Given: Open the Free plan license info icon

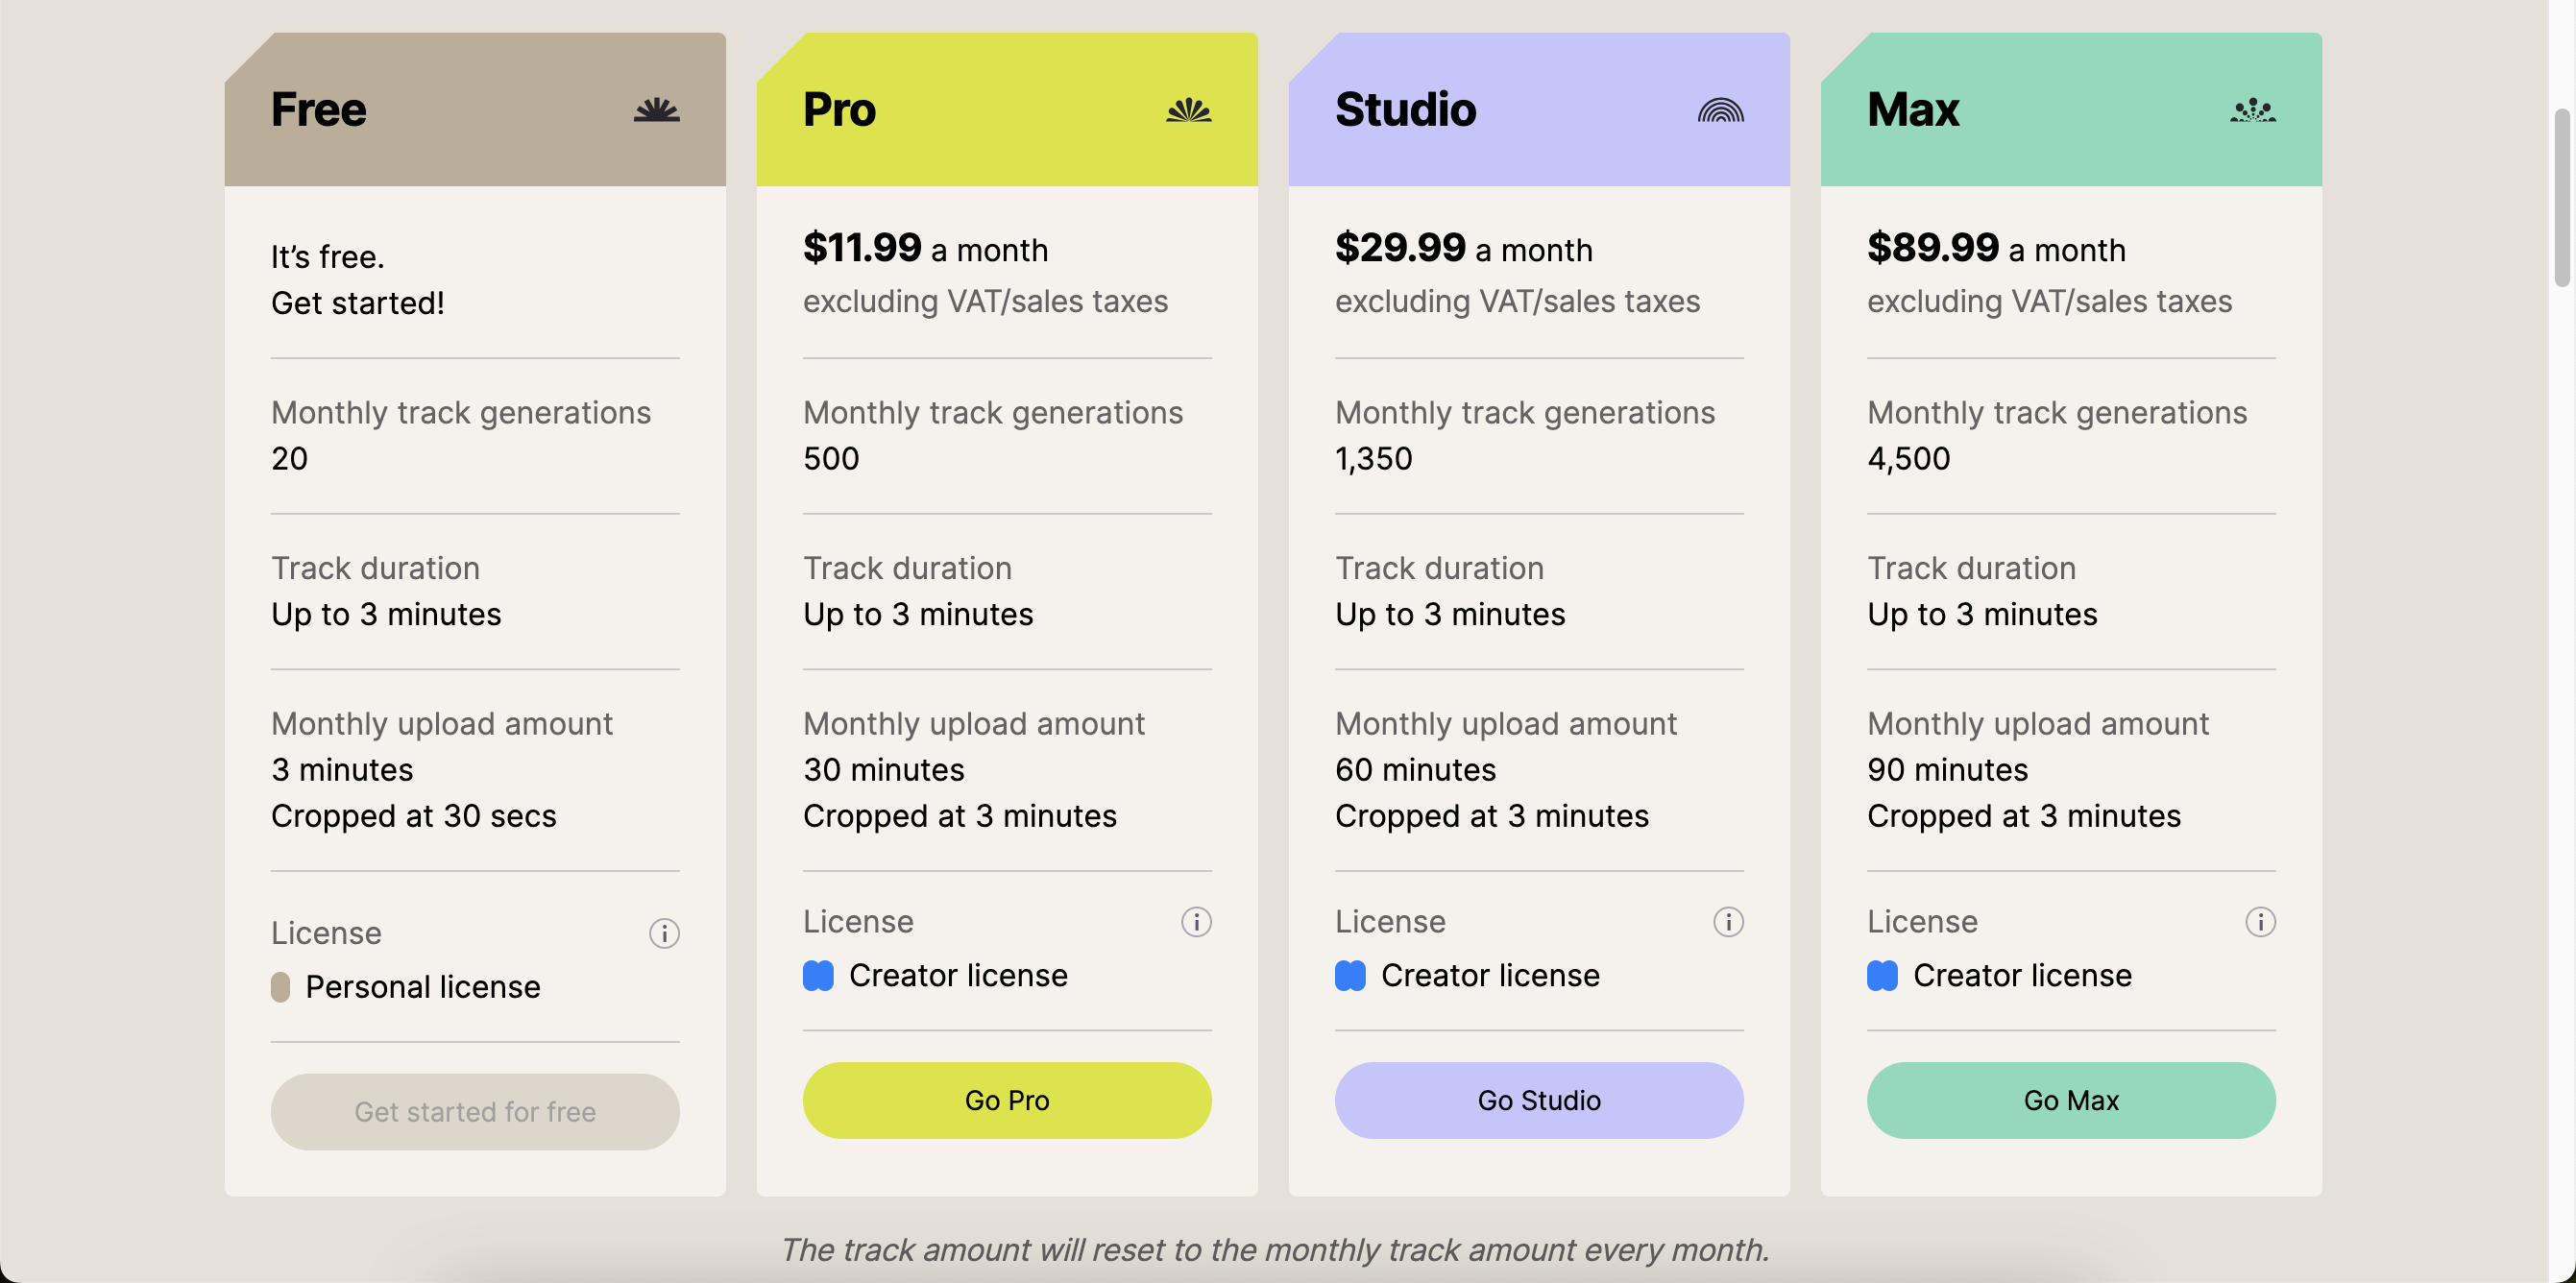Looking at the screenshot, I should click(664, 933).
